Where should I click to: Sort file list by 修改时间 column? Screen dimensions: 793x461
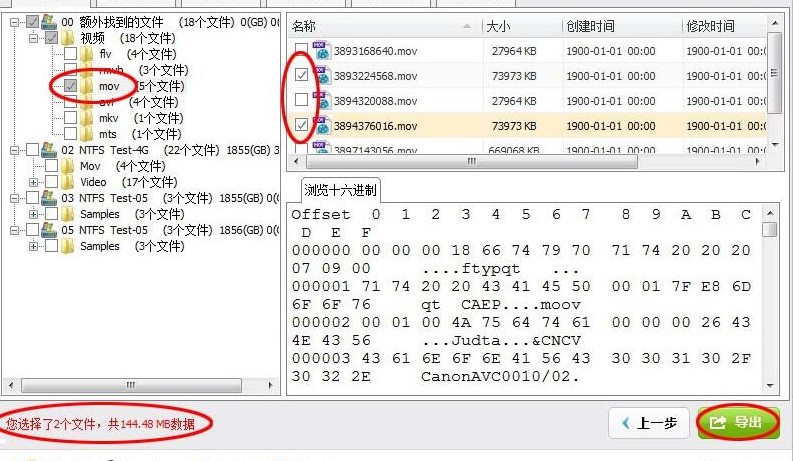tap(724, 26)
